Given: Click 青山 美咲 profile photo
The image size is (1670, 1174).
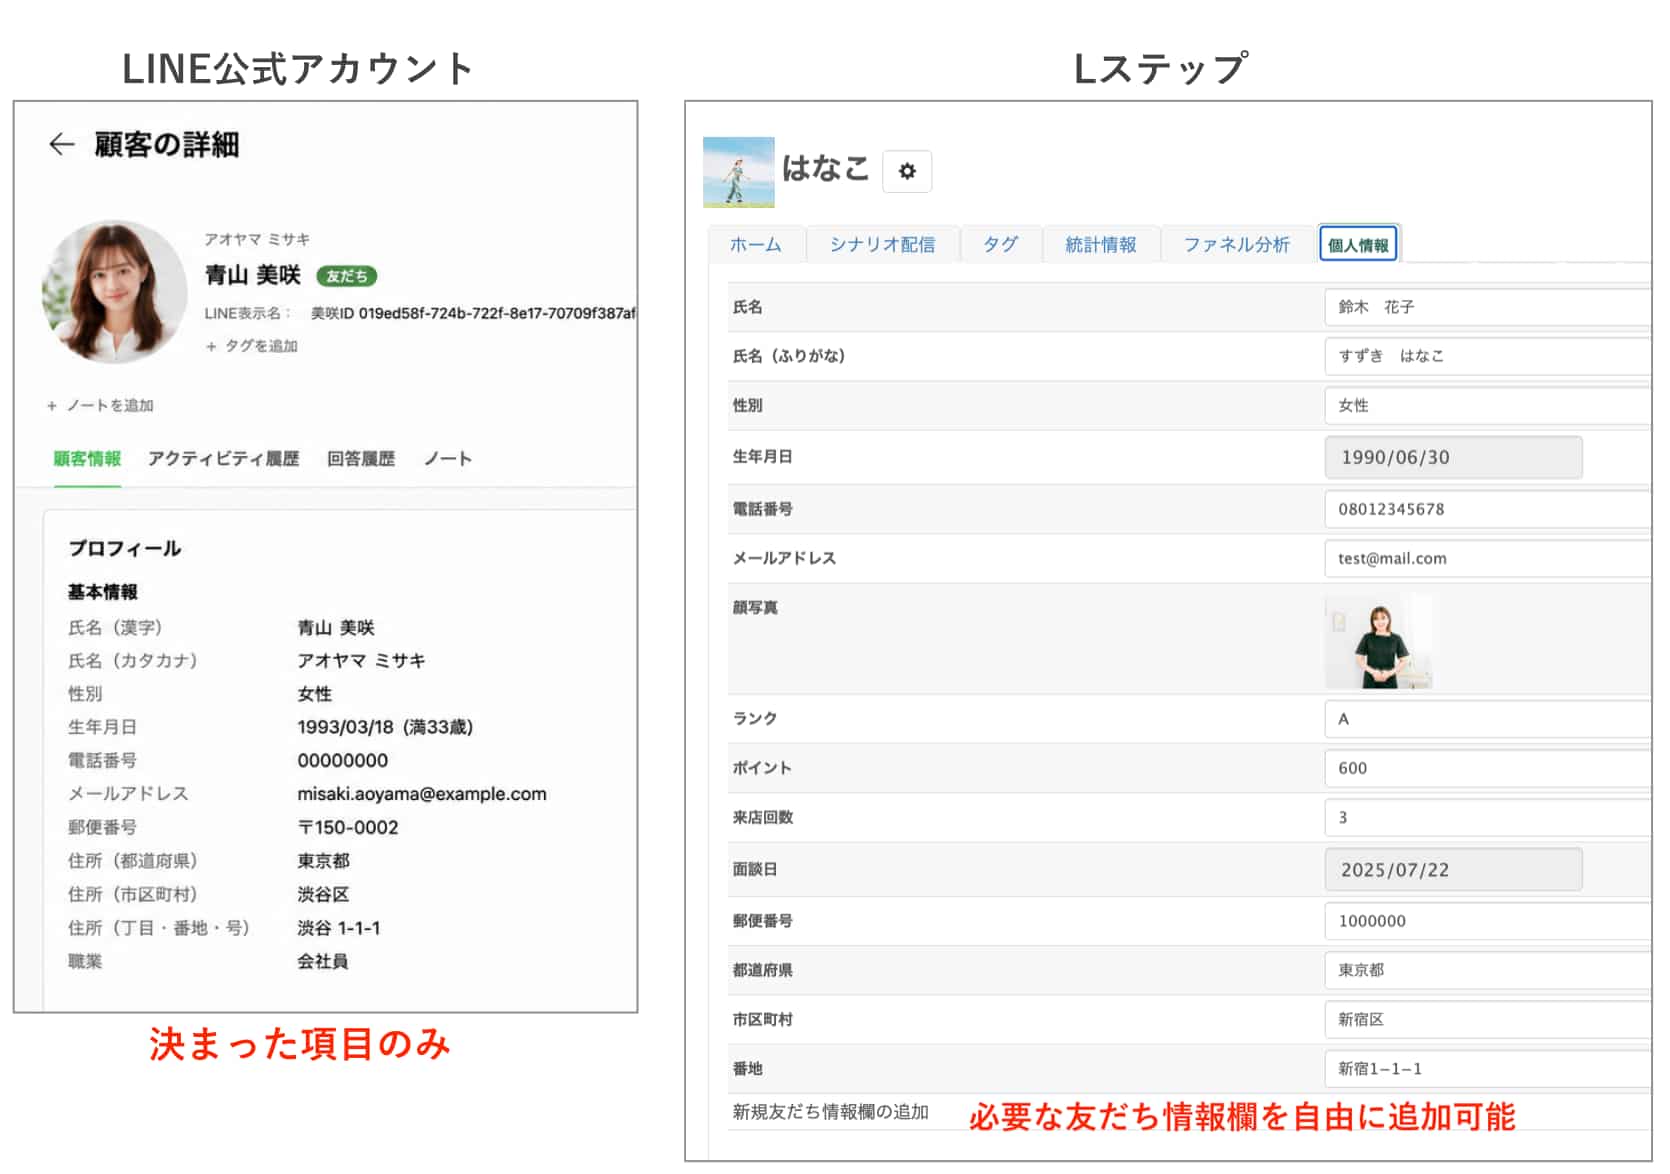Looking at the screenshot, I should point(115,292).
